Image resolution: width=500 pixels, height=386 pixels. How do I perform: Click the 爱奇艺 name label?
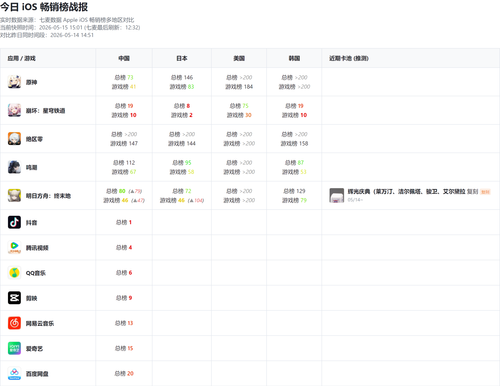tap(34, 349)
